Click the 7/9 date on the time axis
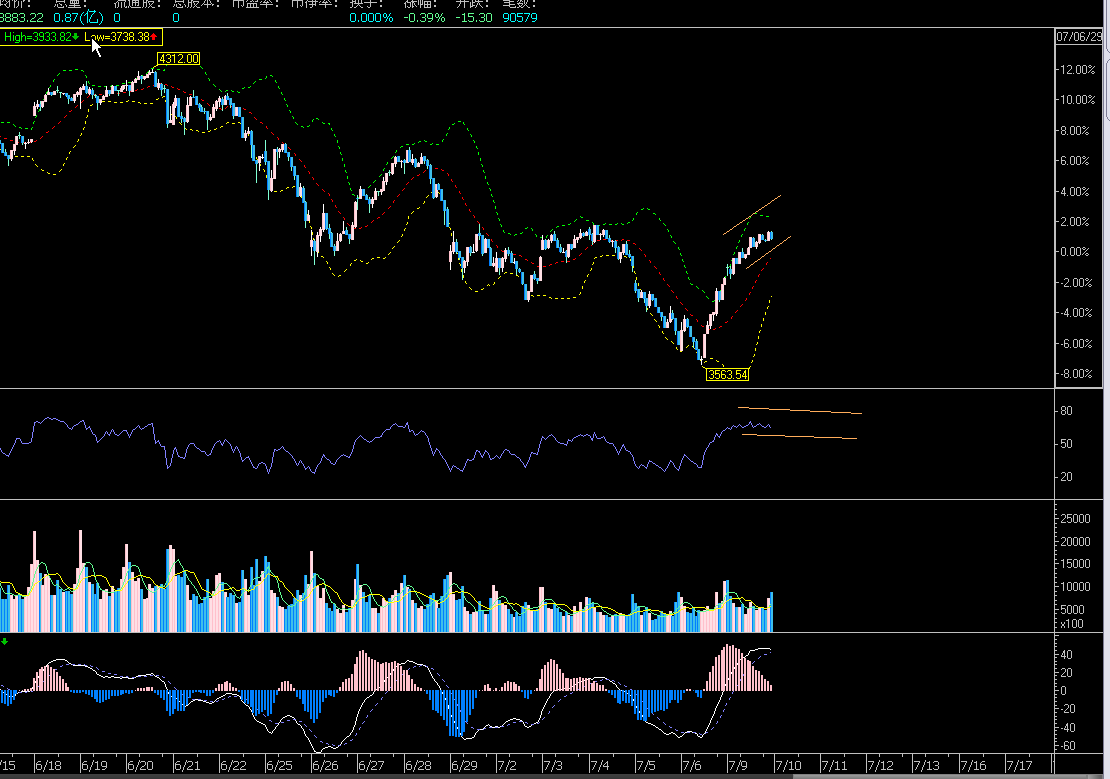This screenshot has height=779, width=1110. [738, 765]
